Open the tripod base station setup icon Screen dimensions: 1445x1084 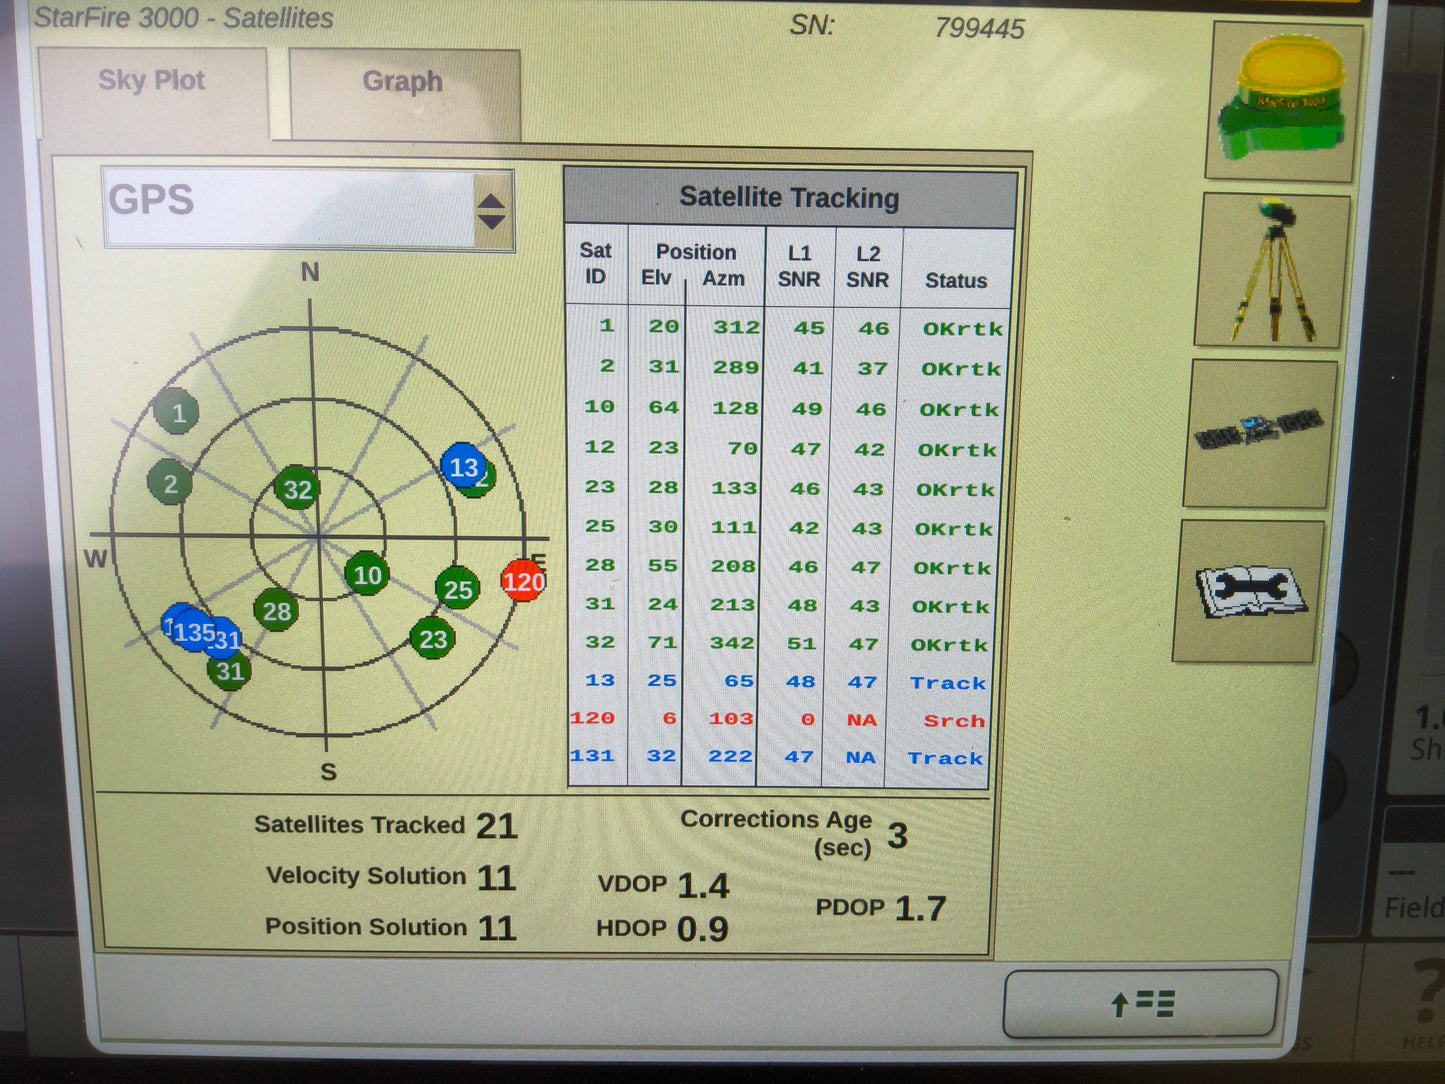tap(1273, 272)
